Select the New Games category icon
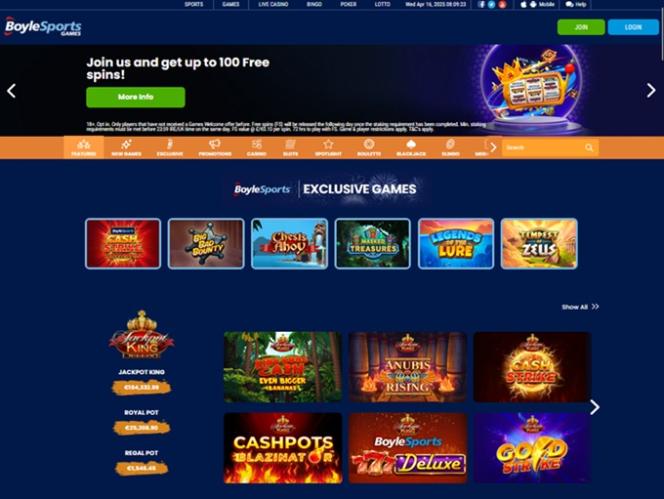Image resolution: width=664 pixels, height=499 pixels. [126, 144]
